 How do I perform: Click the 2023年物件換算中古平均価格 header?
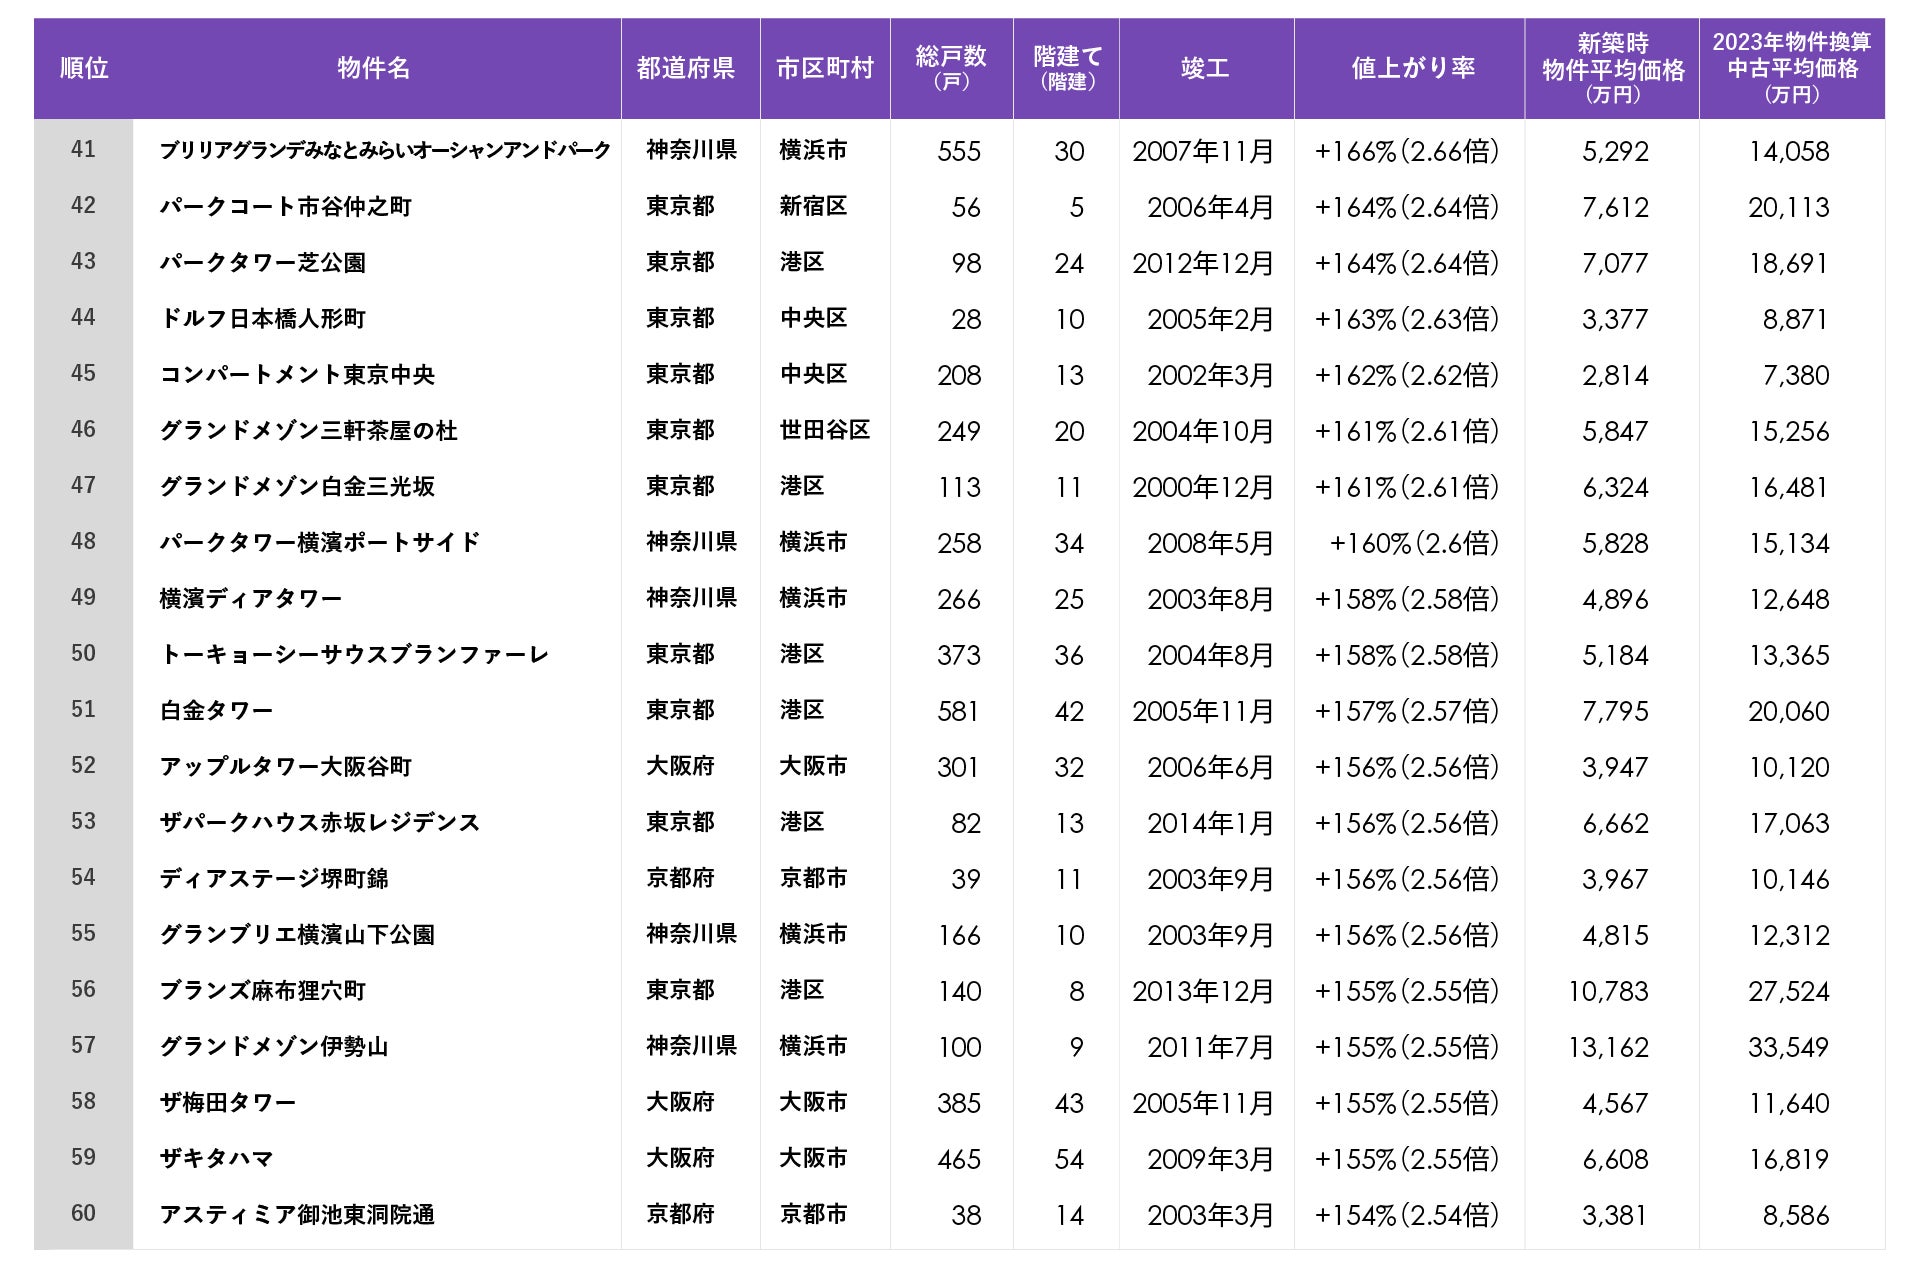[1791, 68]
